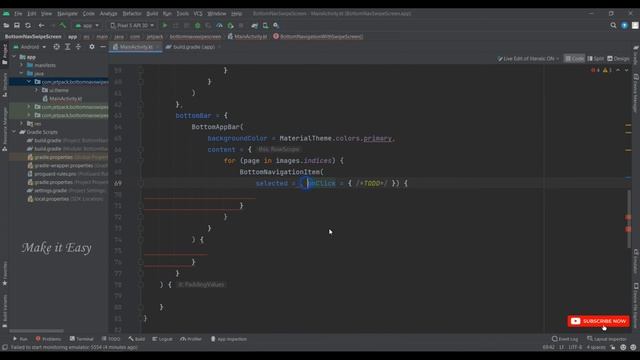The height and width of the screenshot is (360, 640).
Task: Click the Open file toolbar icon
Action: [6, 25]
